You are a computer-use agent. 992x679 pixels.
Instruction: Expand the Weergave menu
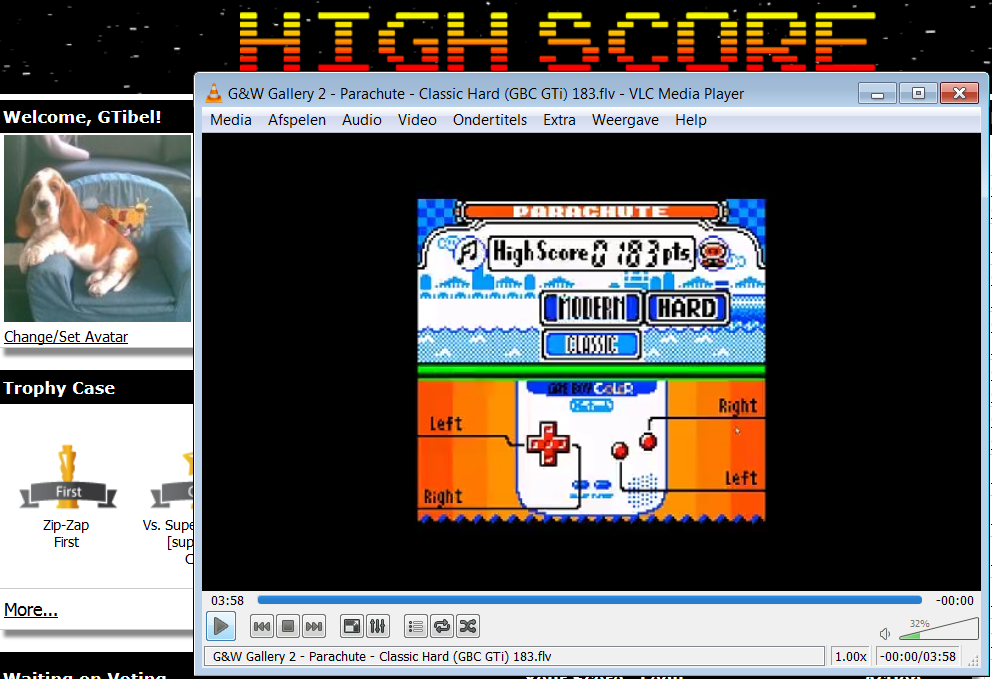coord(625,120)
